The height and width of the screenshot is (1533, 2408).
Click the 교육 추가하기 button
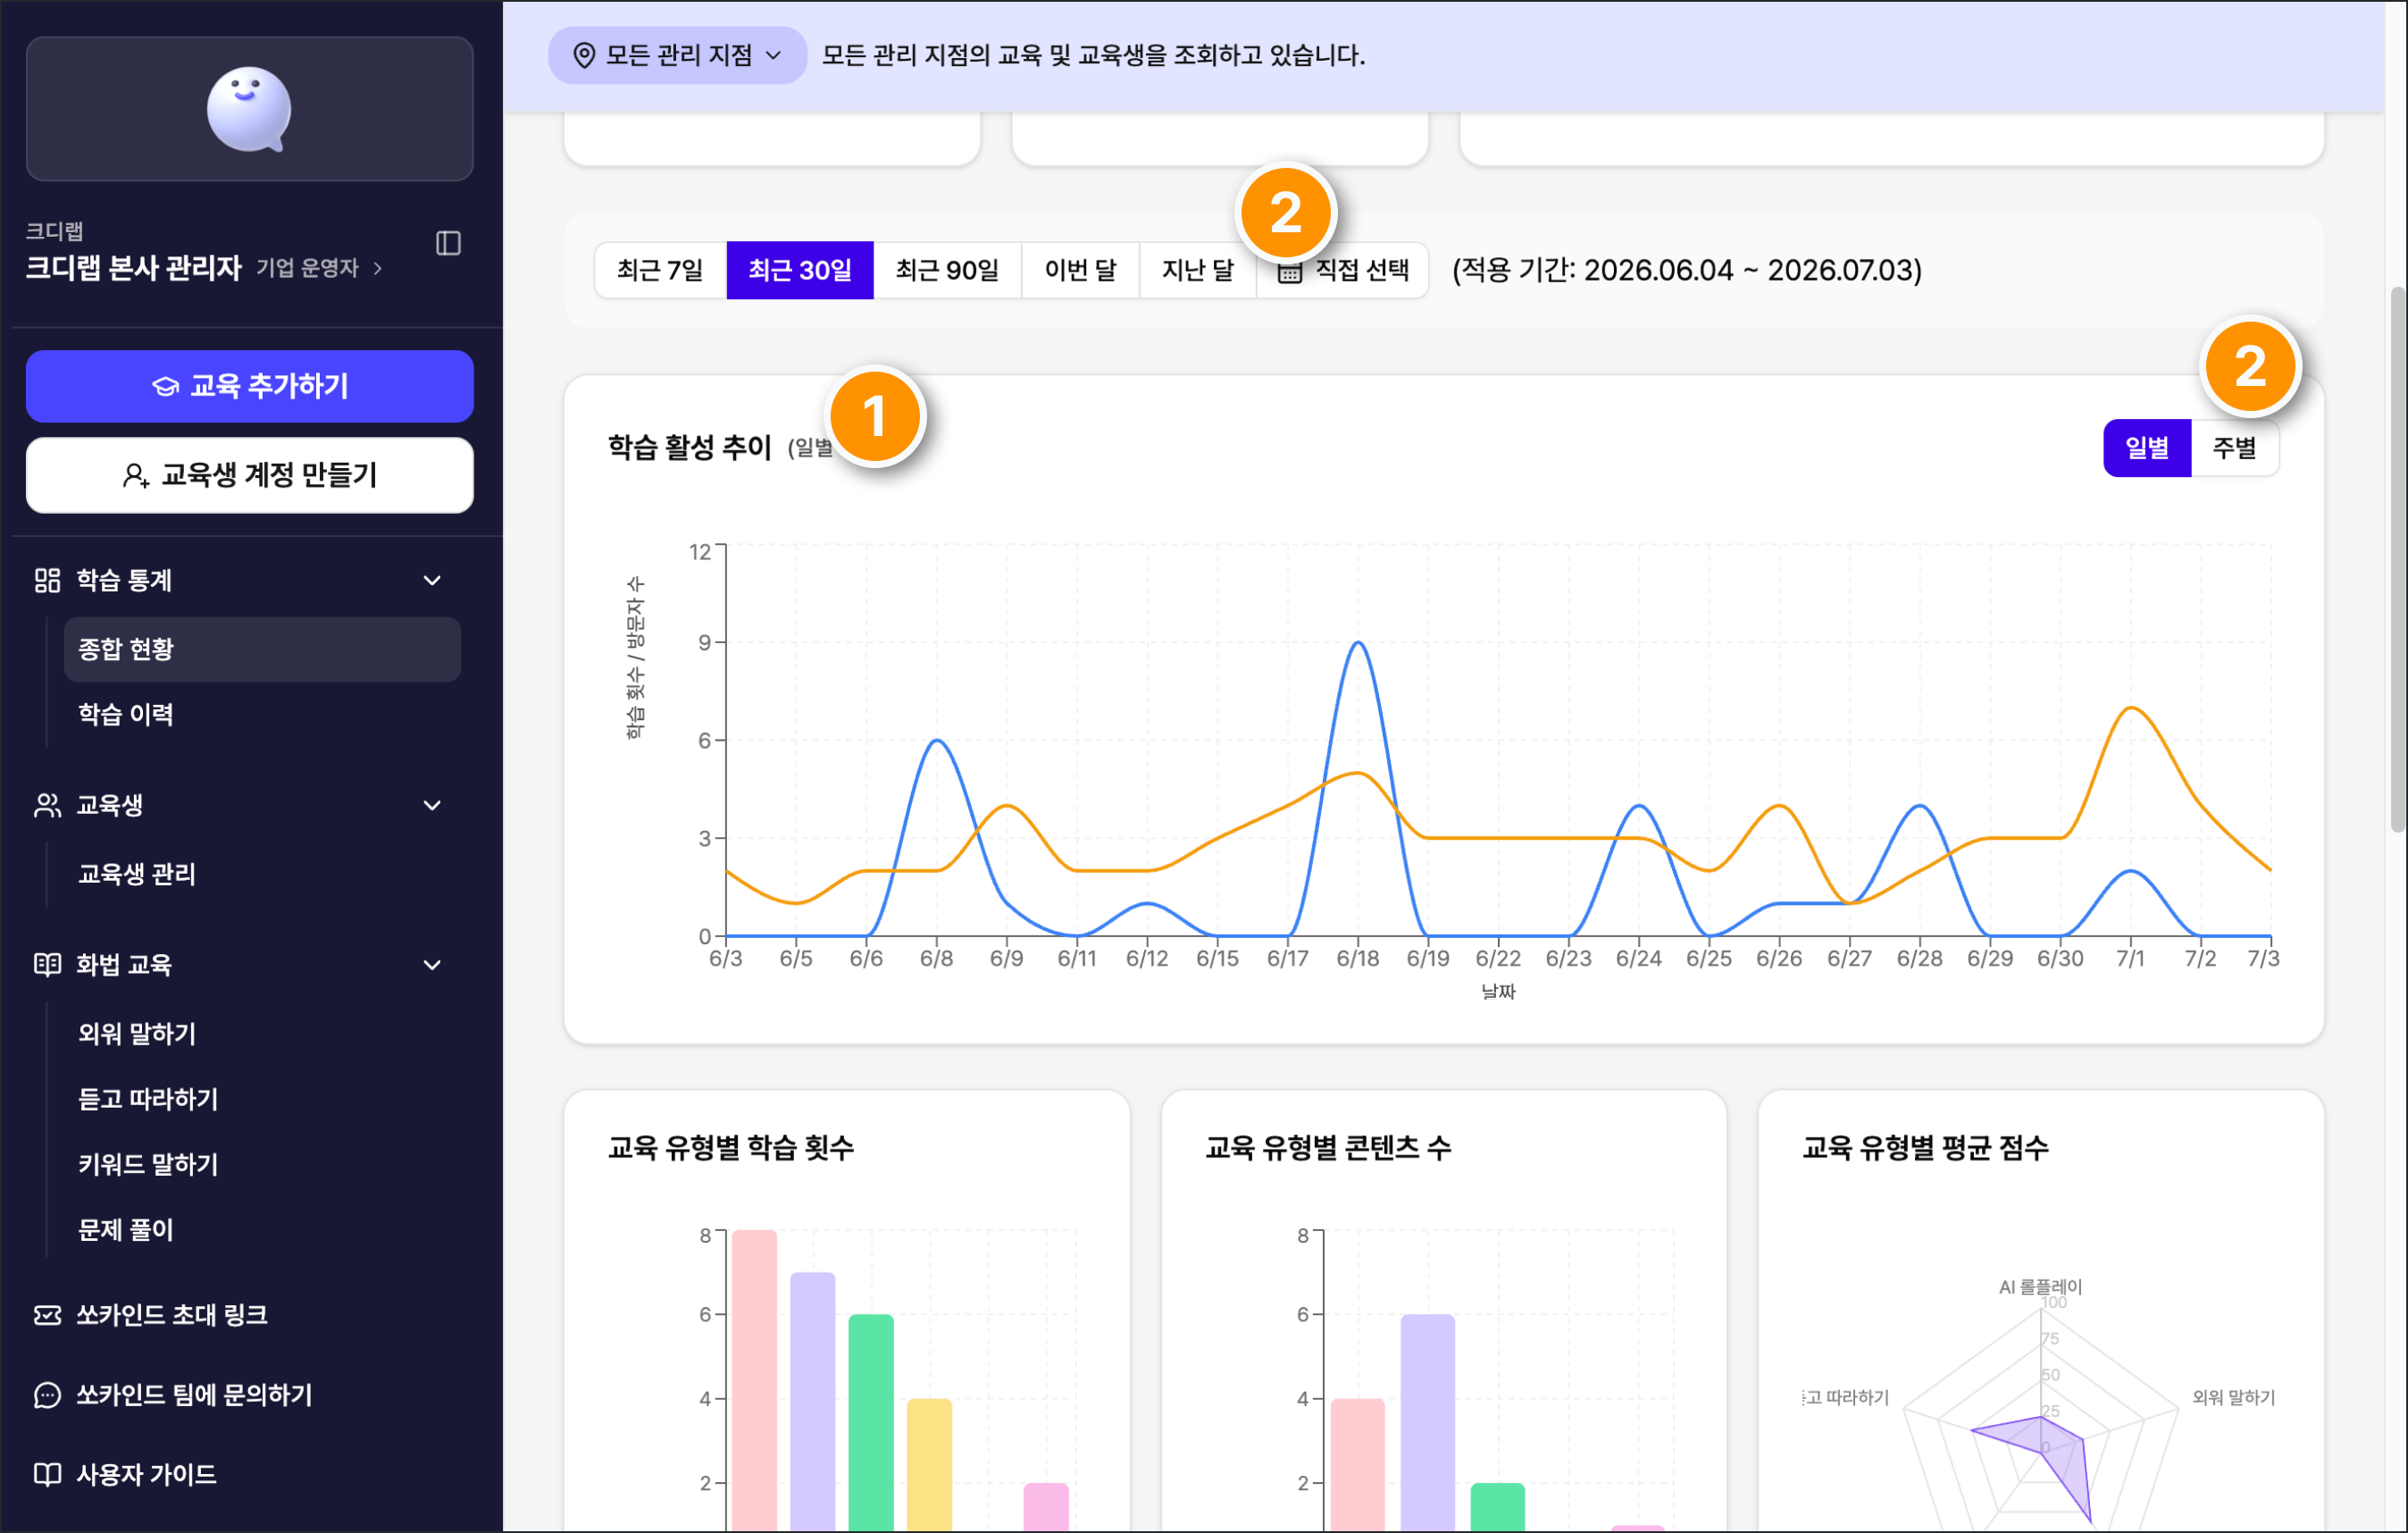(x=249, y=386)
